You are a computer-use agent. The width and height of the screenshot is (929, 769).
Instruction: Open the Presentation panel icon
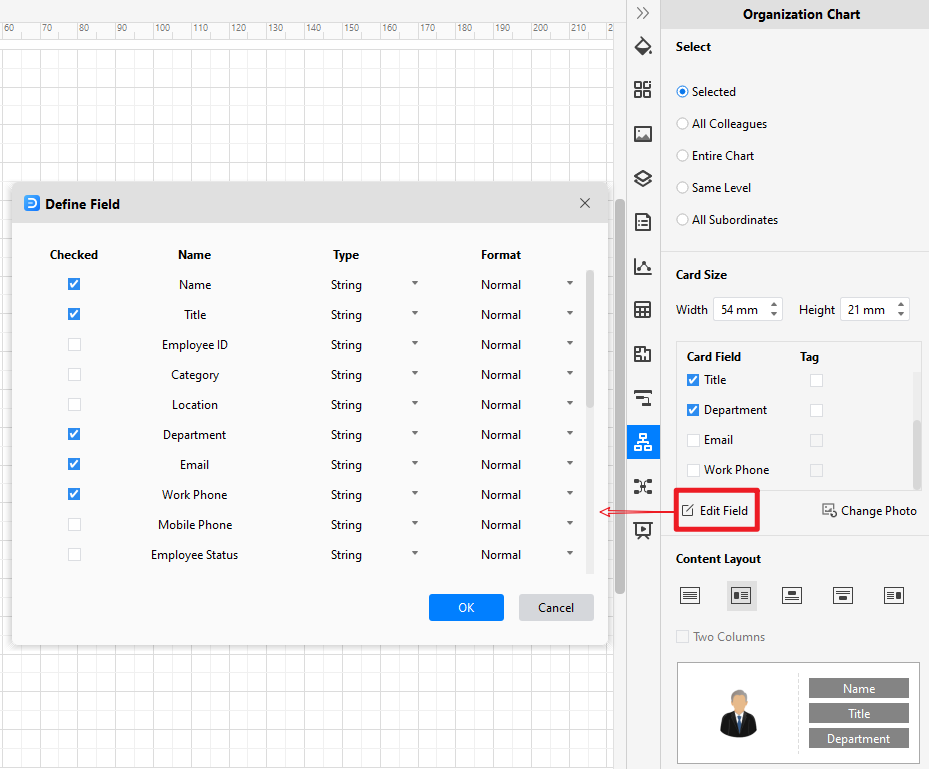coord(643,530)
